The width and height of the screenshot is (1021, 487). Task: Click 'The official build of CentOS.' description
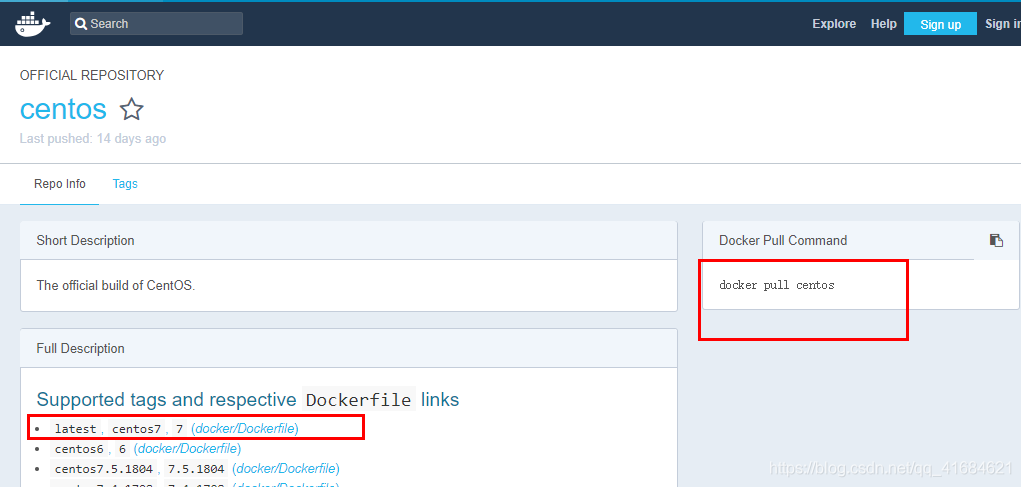(x=116, y=285)
